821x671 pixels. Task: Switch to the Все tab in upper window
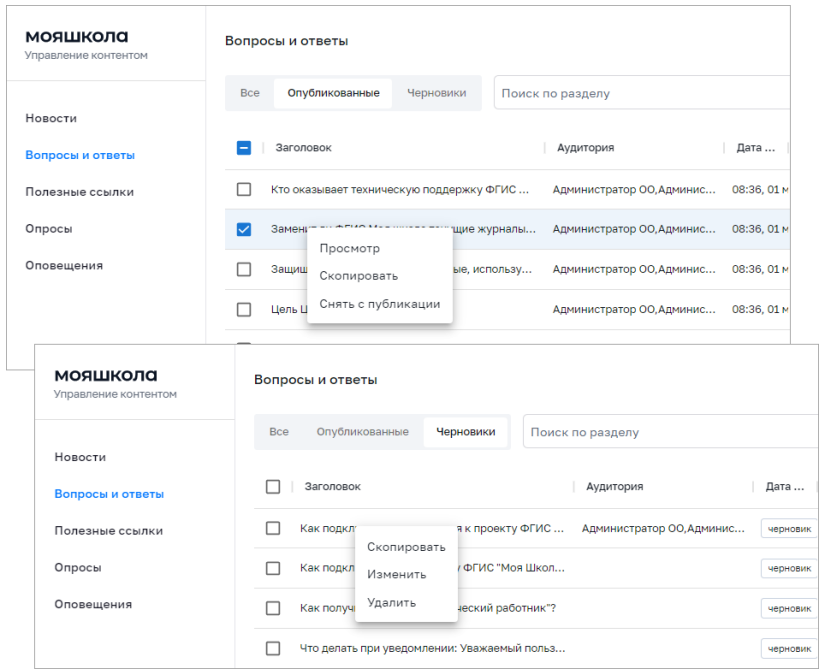click(x=250, y=93)
